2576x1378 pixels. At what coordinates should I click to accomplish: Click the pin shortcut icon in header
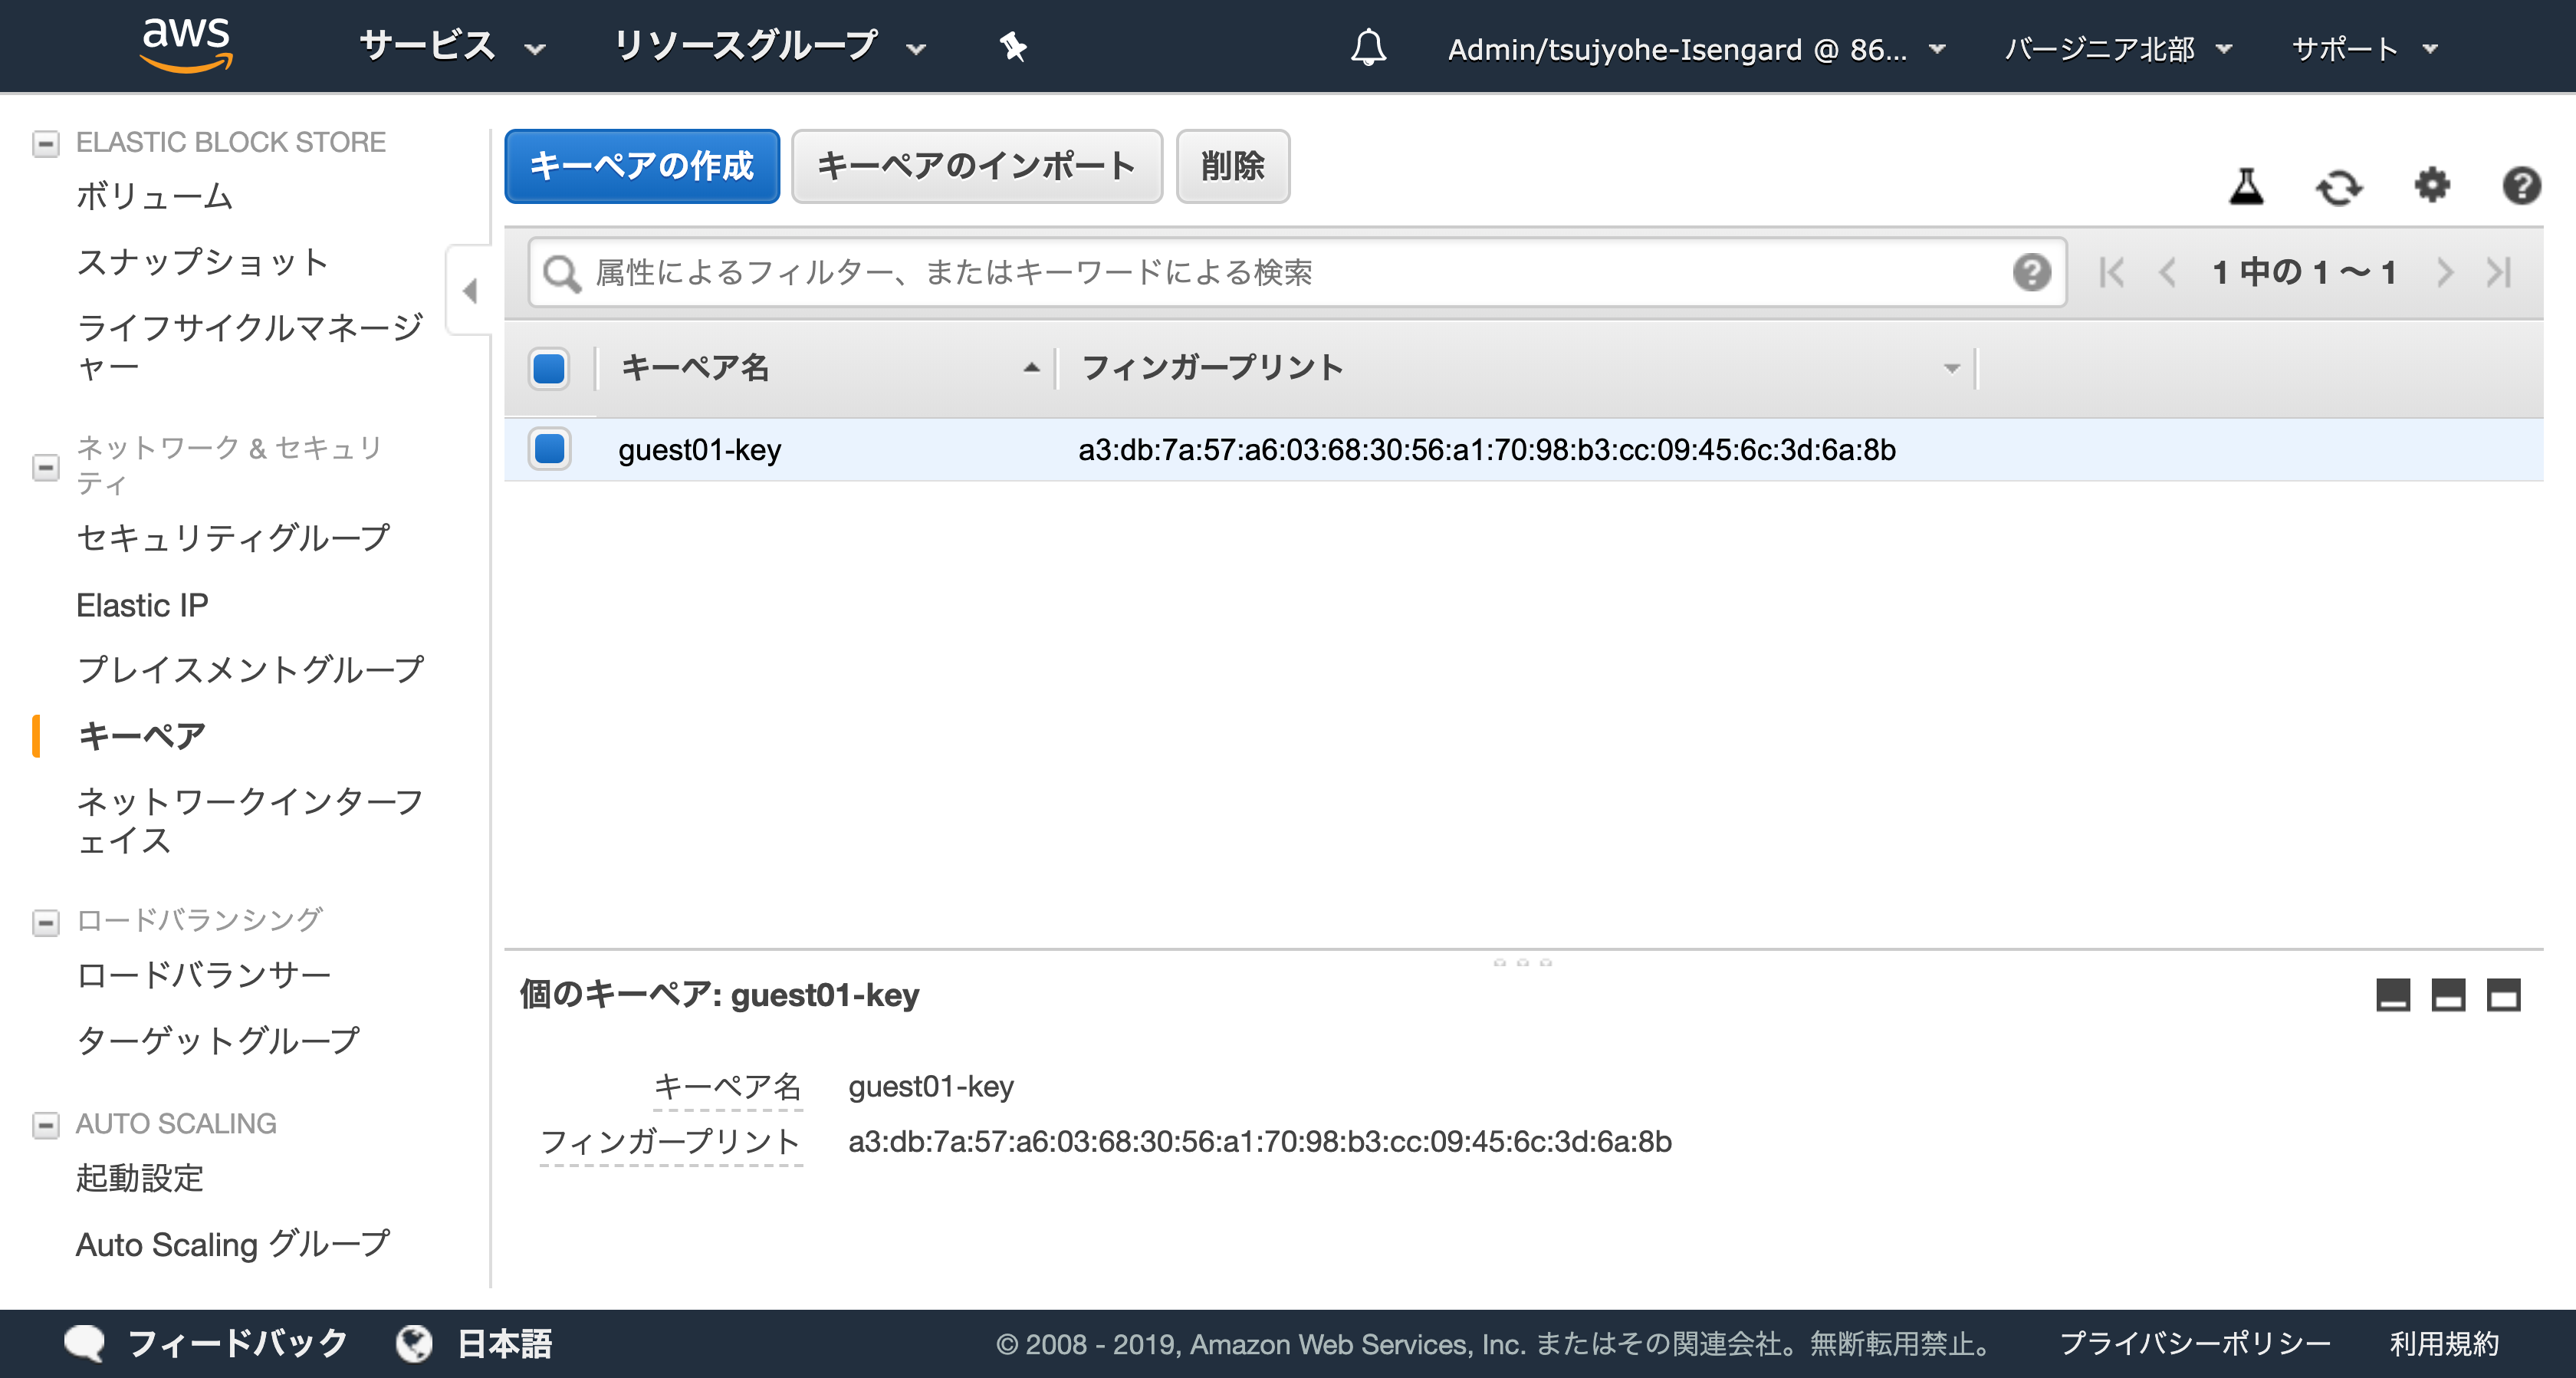tap(1013, 46)
